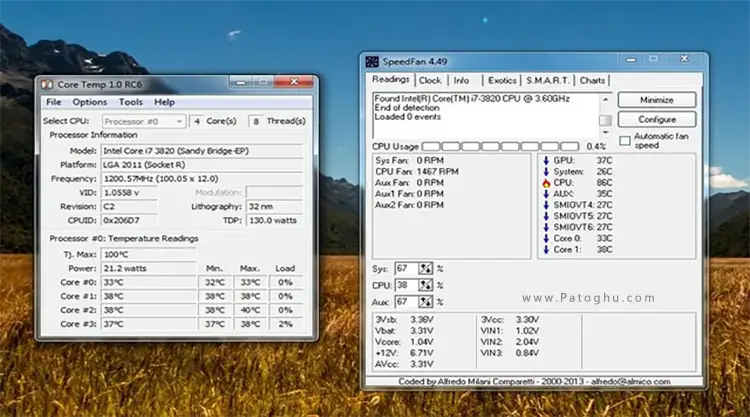Click the Frequency value 1200.57MHz
750x417 pixels.
[201, 179]
